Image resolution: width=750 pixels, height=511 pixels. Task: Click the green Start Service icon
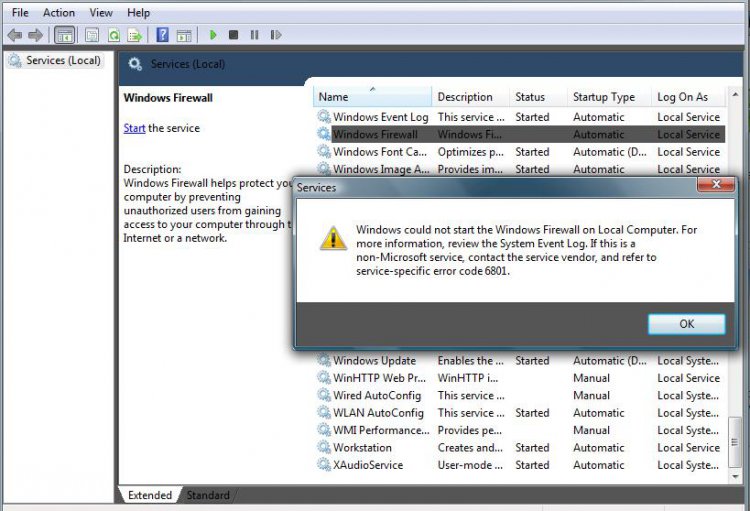point(213,34)
